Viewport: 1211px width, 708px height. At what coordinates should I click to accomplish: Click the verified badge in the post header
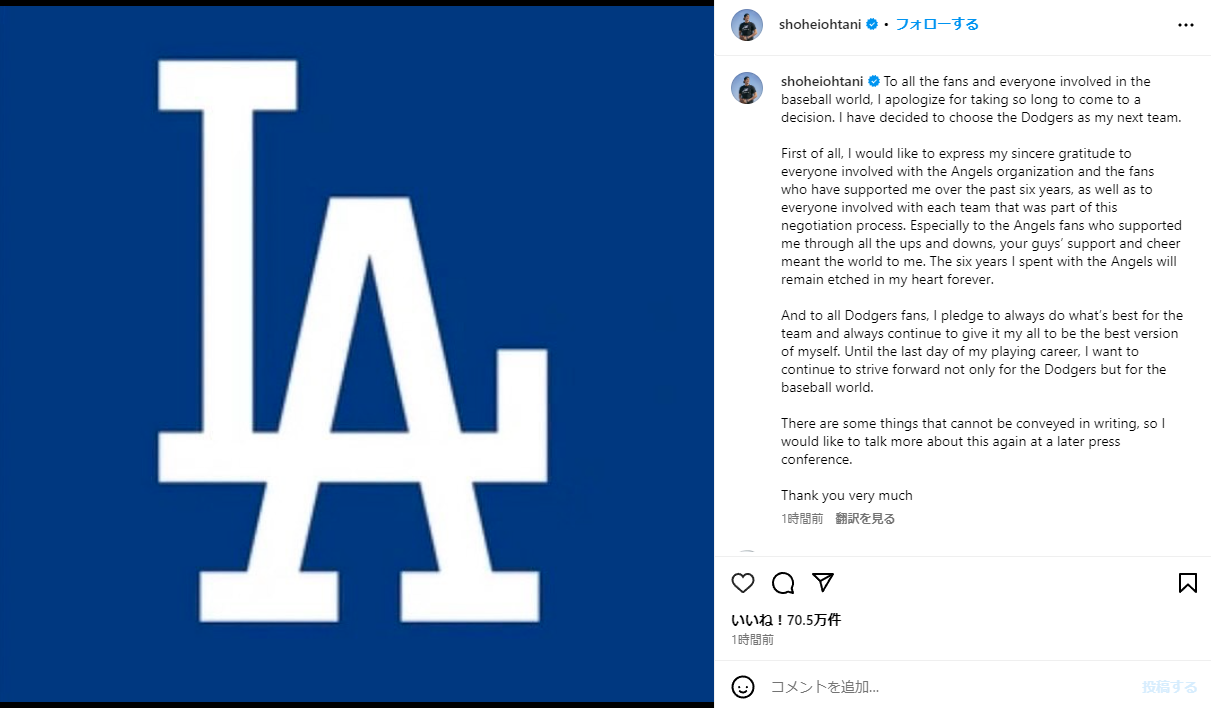click(x=872, y=25)
